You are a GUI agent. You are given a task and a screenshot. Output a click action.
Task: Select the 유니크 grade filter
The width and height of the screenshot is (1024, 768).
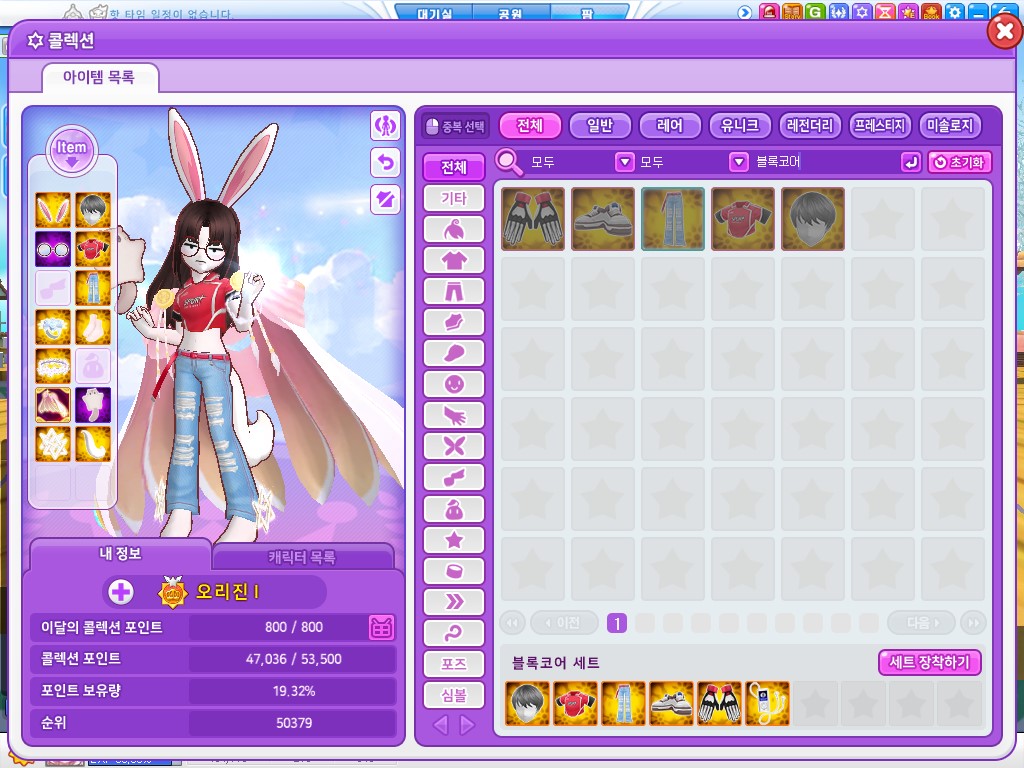(740, 125)
